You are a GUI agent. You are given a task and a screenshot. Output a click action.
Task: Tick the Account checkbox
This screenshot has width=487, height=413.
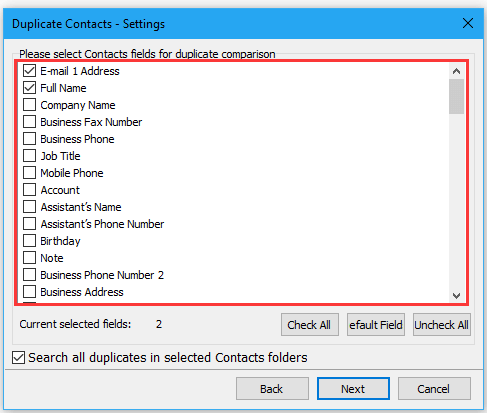pos(29,190)
